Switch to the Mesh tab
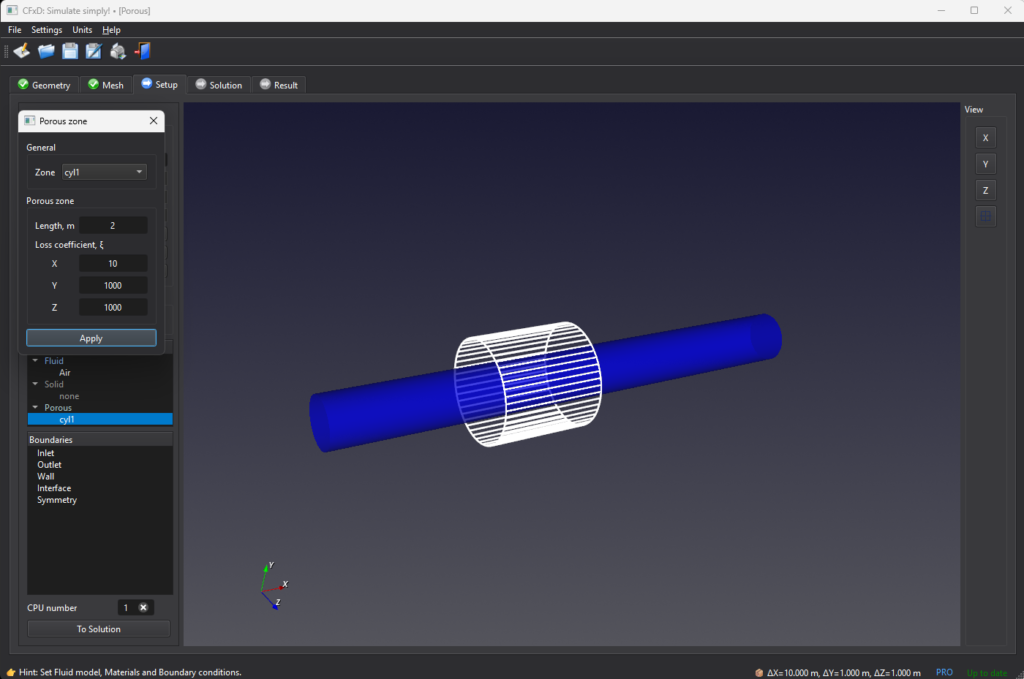Viewport: 1024px width, 679px height. pyautogui.click(x=106, y=85)
